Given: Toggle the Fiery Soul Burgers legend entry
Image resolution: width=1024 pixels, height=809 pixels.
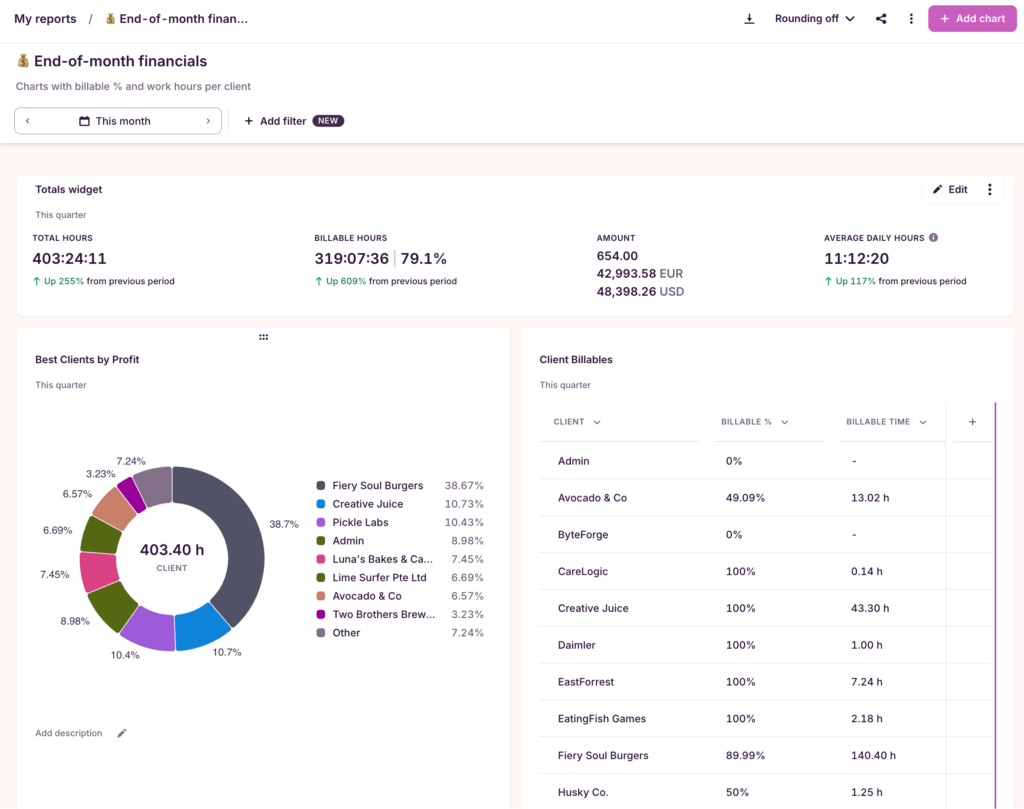Looking at the screenshot, I should (x=370, y=485).
